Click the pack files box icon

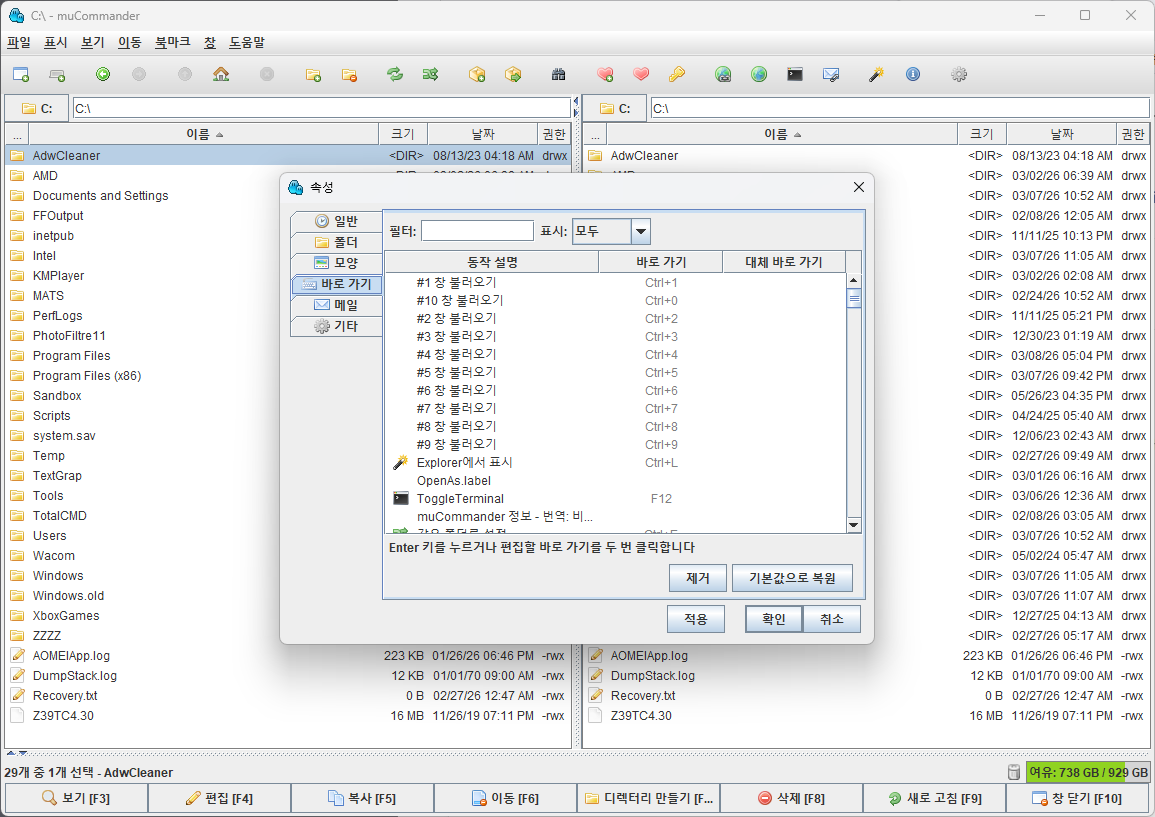[x=477, y=74]
